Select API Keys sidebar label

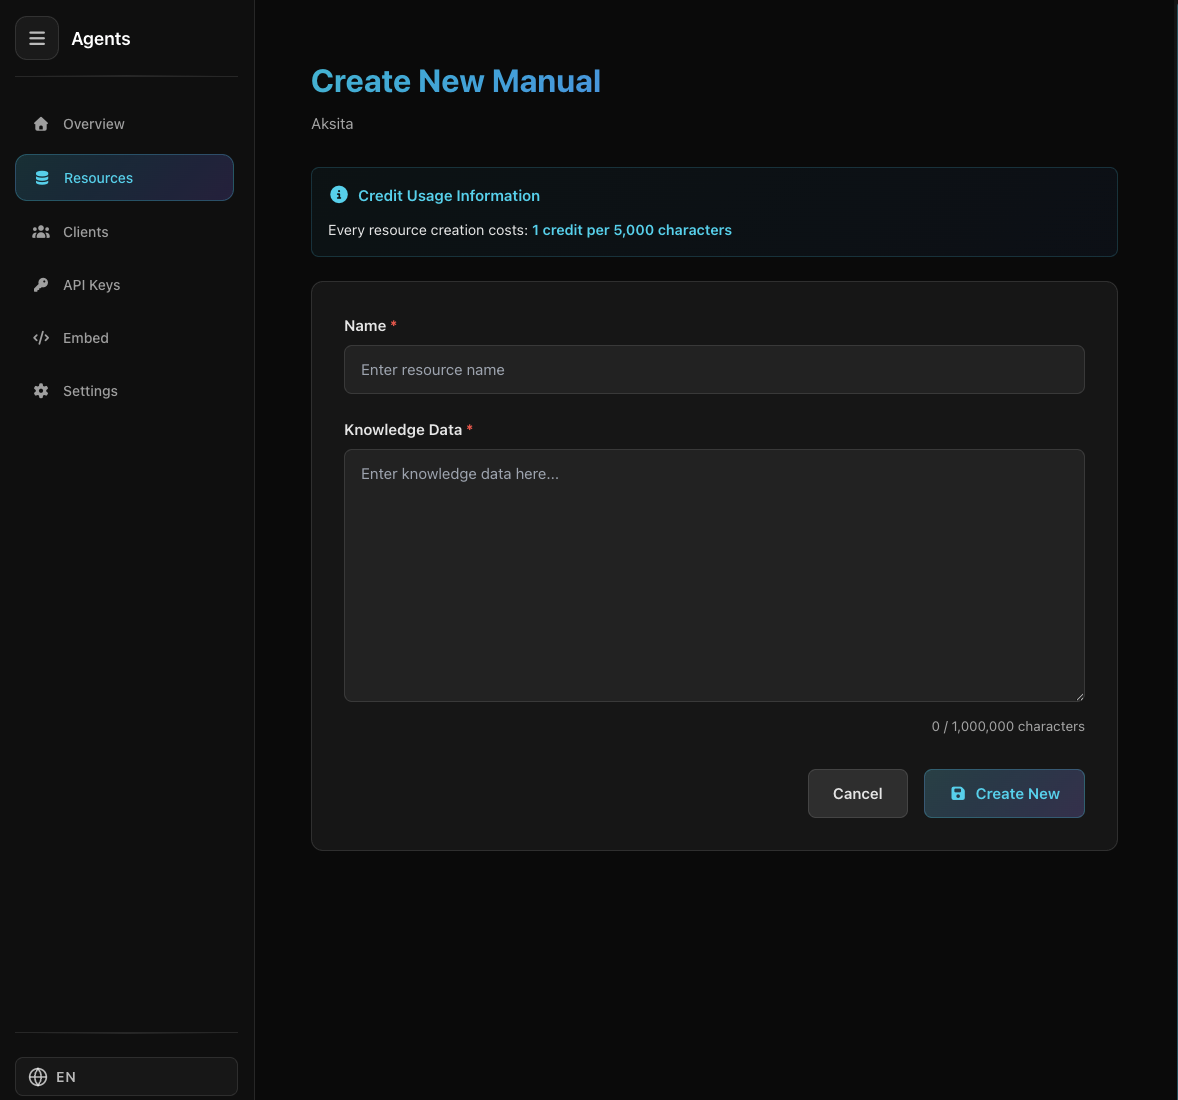coord(92,285)
